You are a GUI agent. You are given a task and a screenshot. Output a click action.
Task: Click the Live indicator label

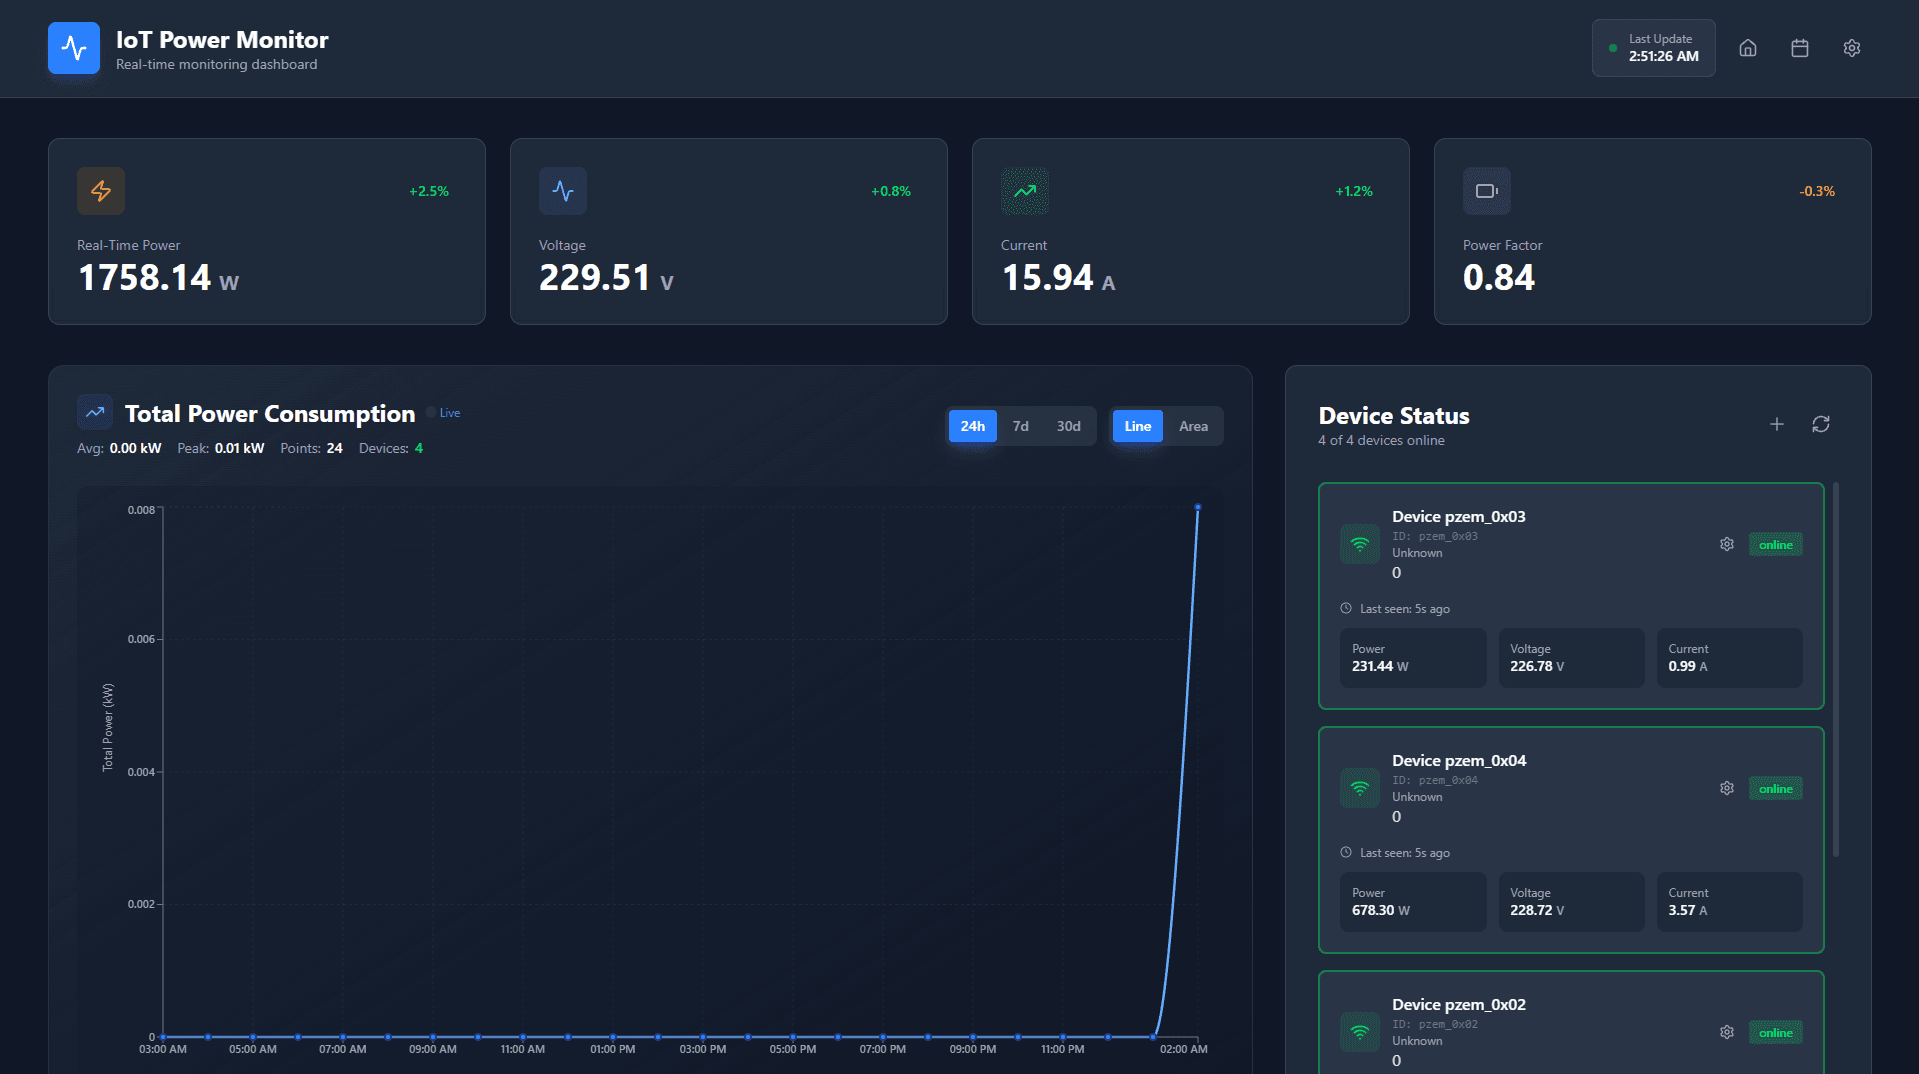pyautogui.click(x=450, y=413)
